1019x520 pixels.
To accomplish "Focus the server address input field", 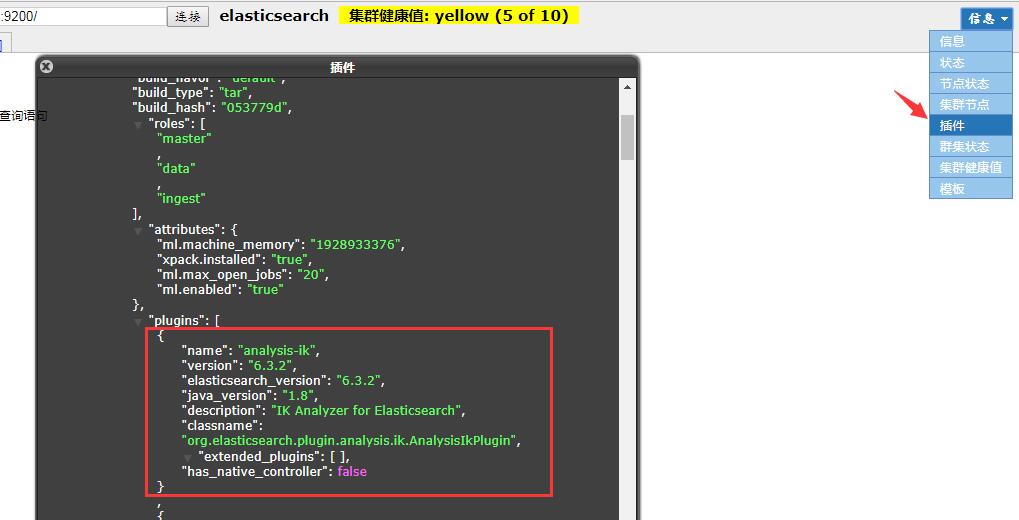I will 83,16.
